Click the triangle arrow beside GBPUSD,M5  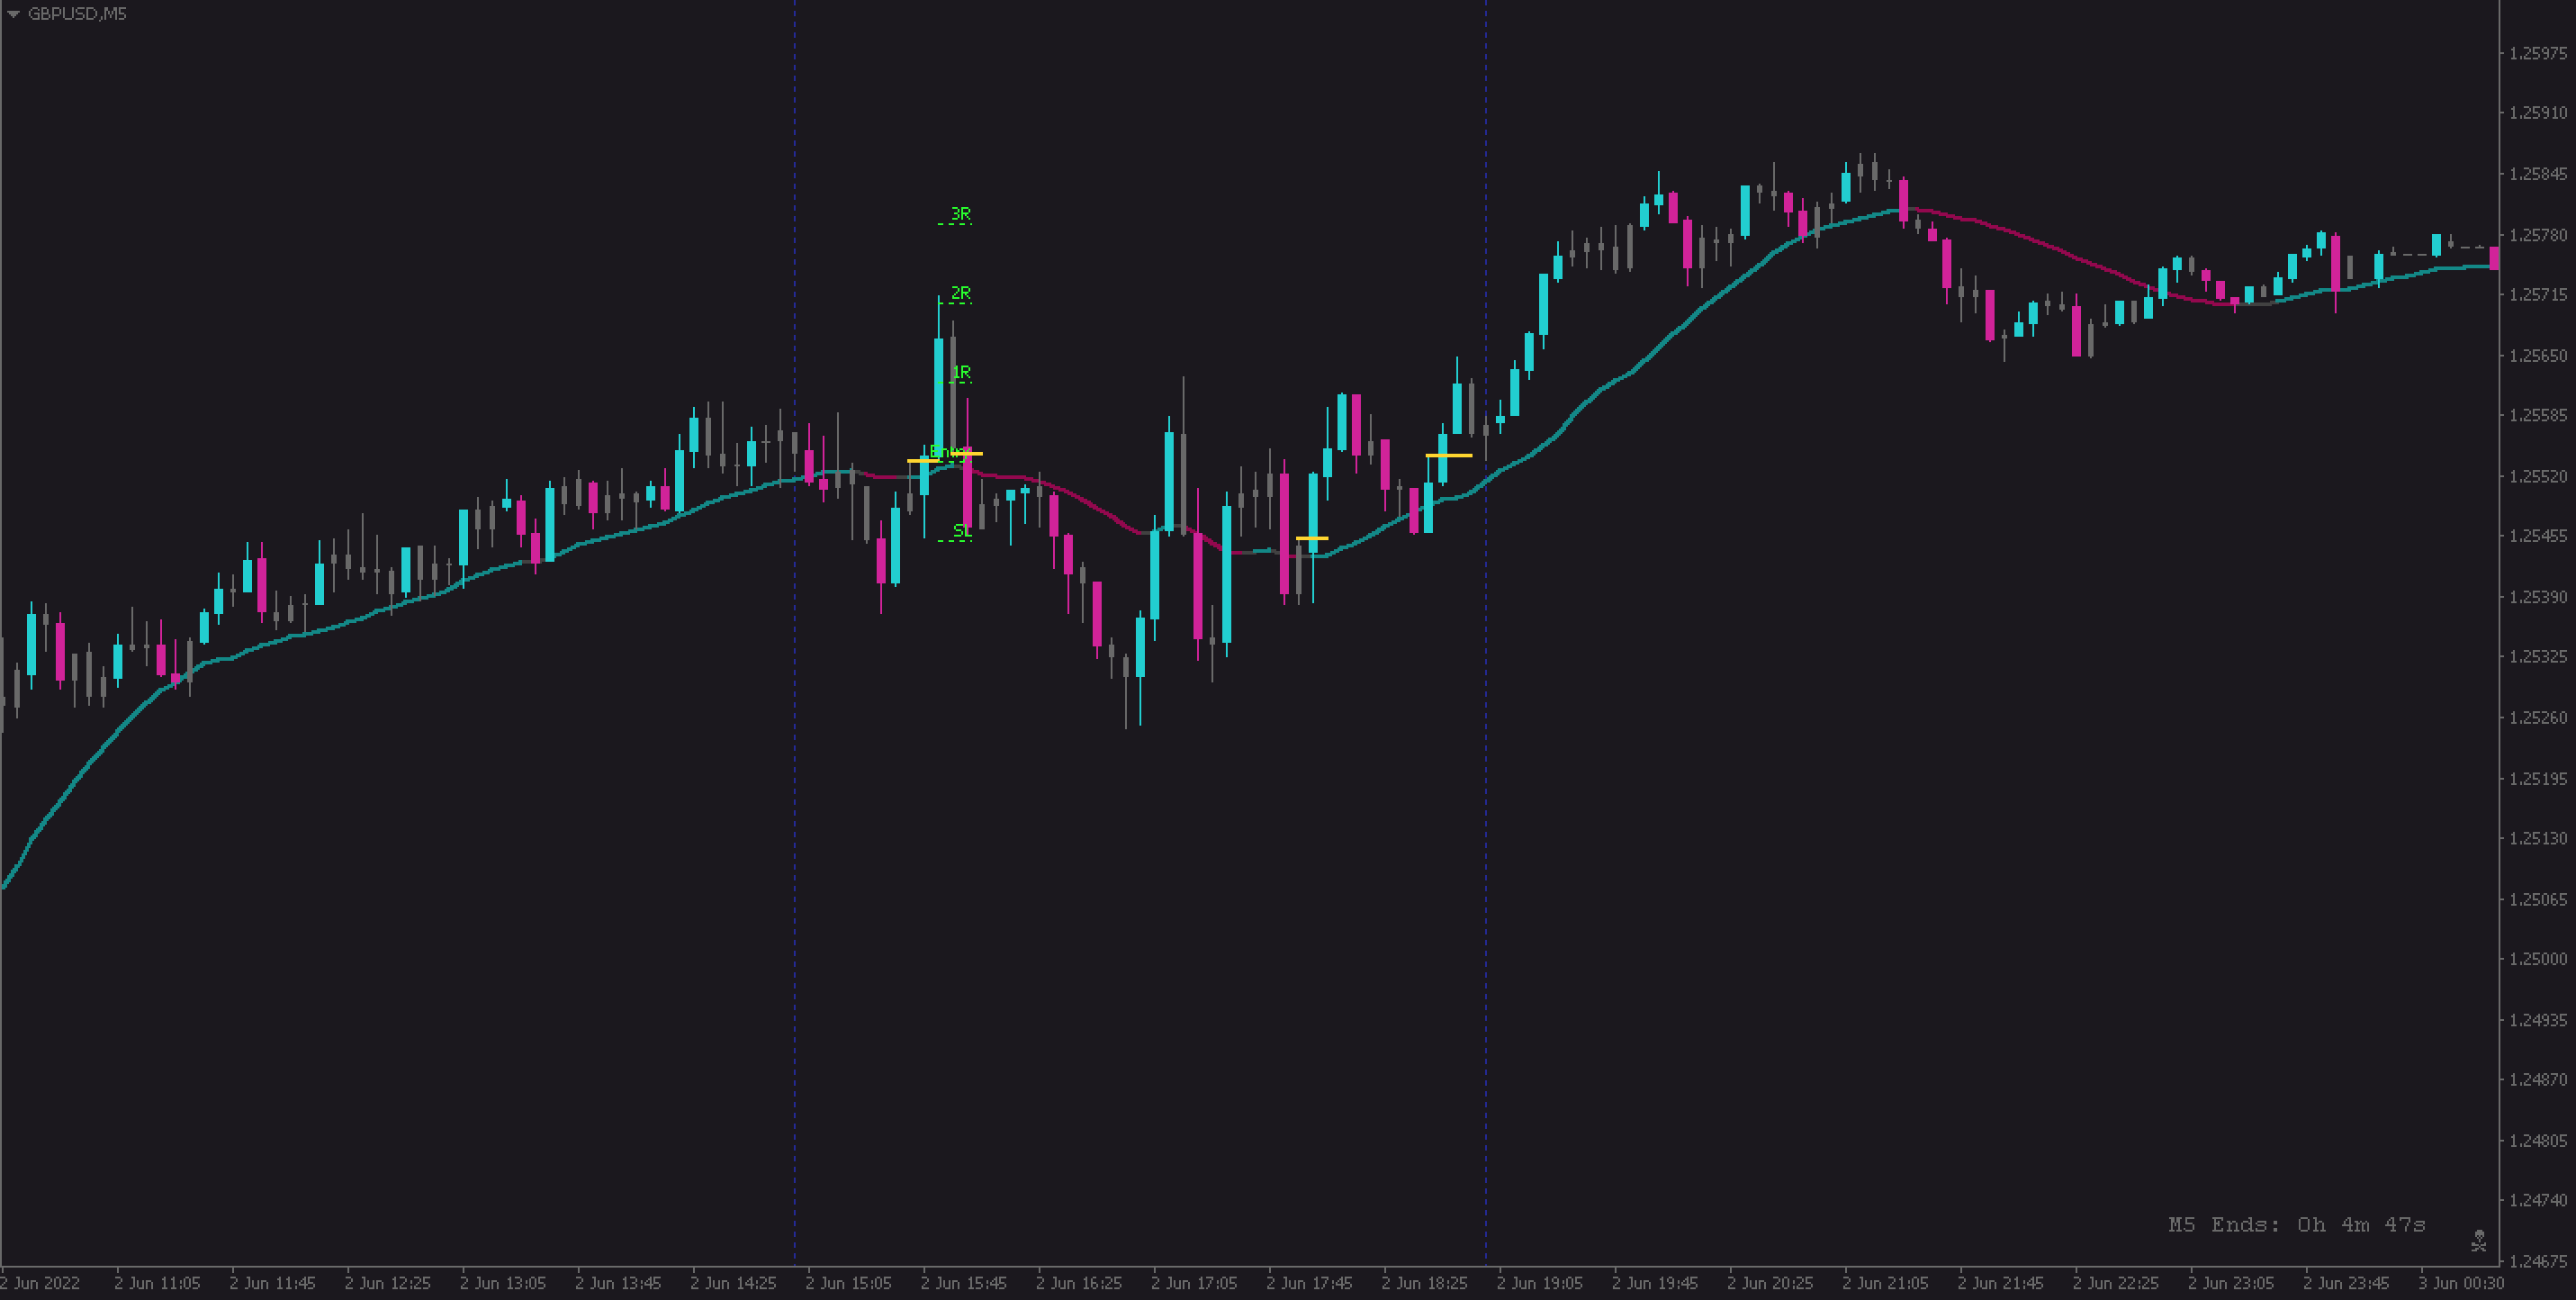(x=13, y=14)
